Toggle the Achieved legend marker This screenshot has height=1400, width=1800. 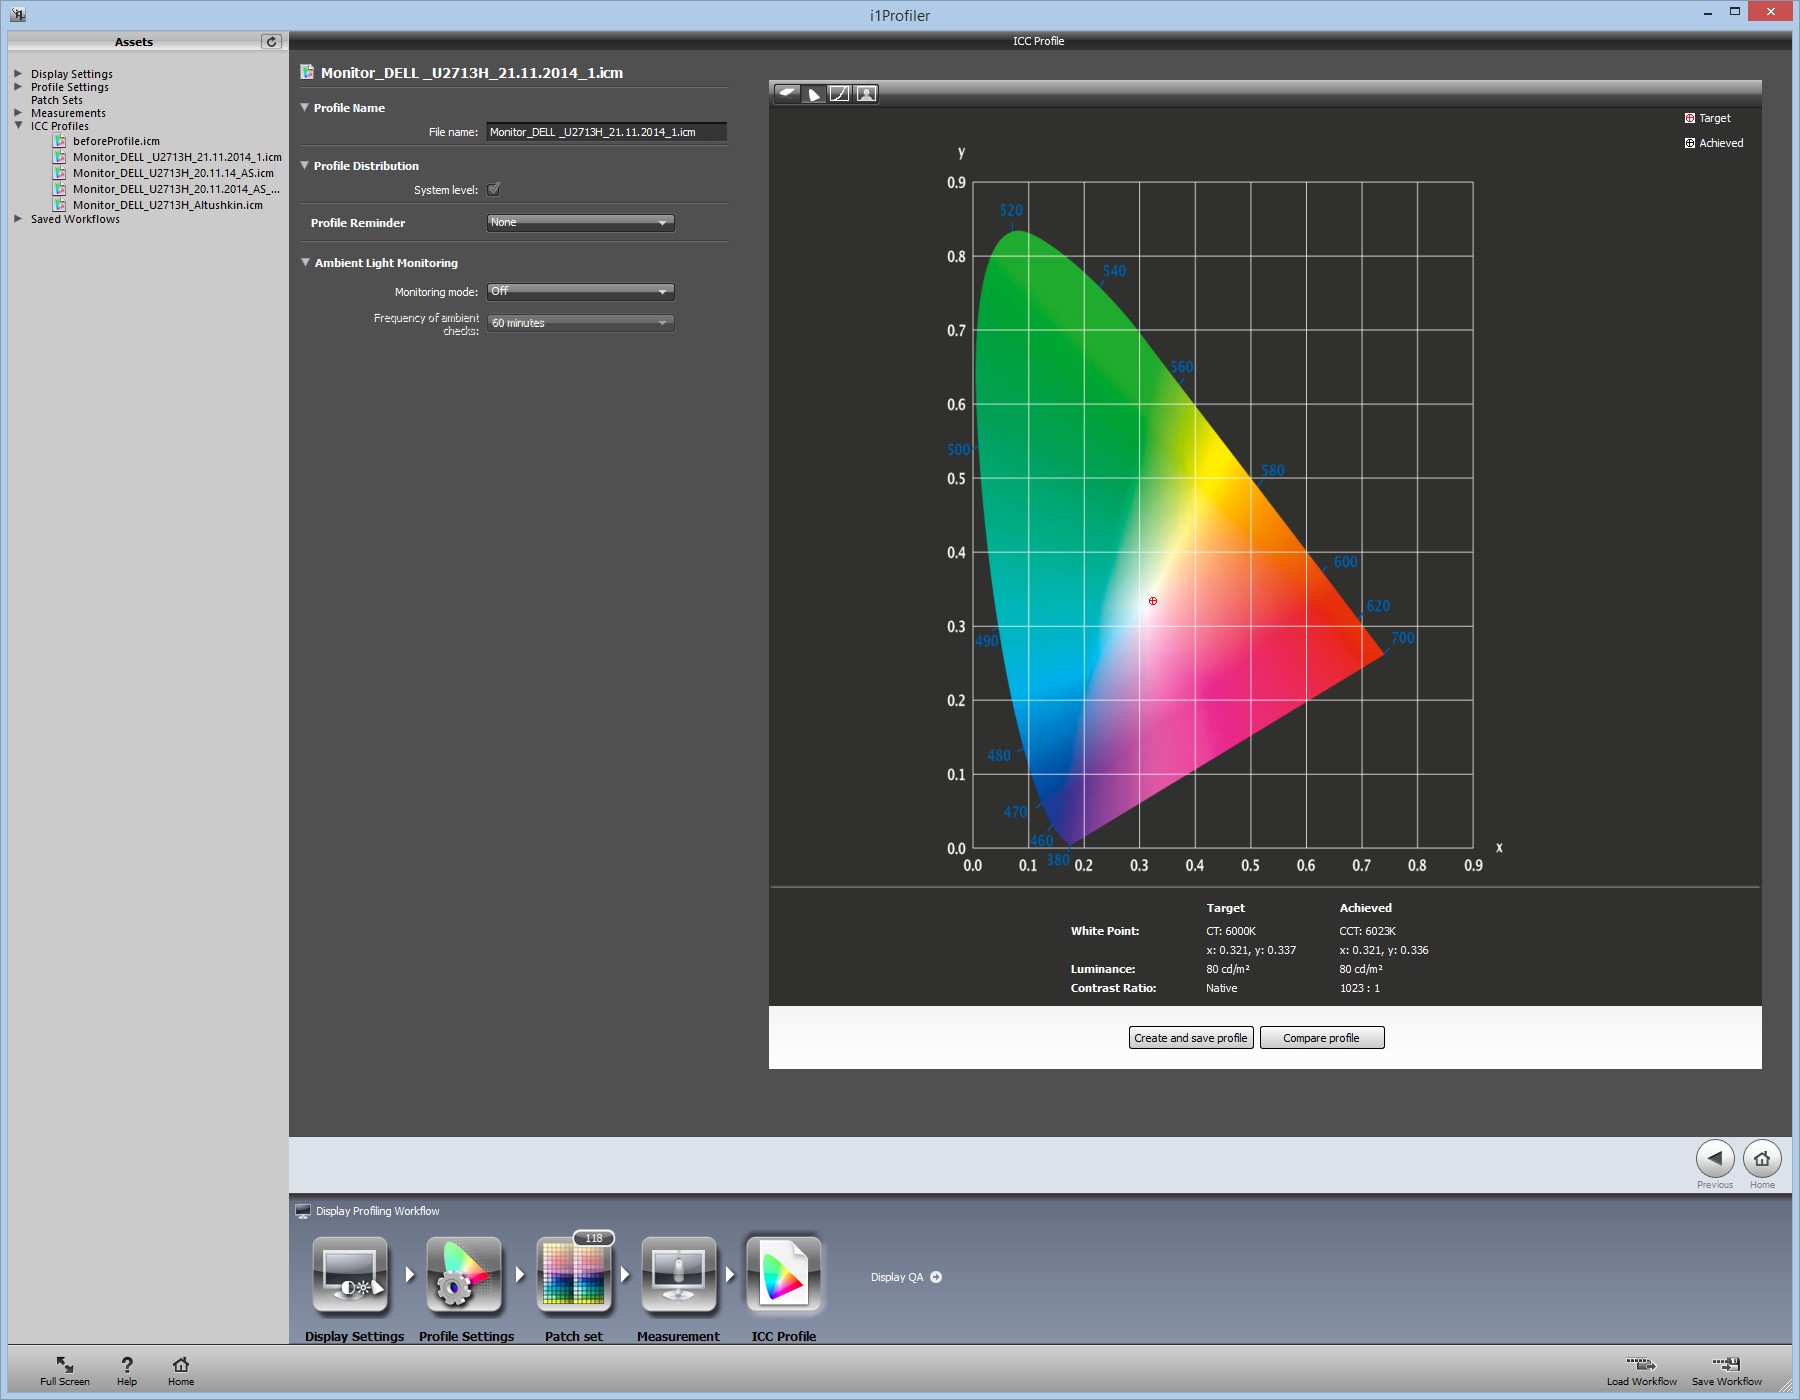[1690, 143]
